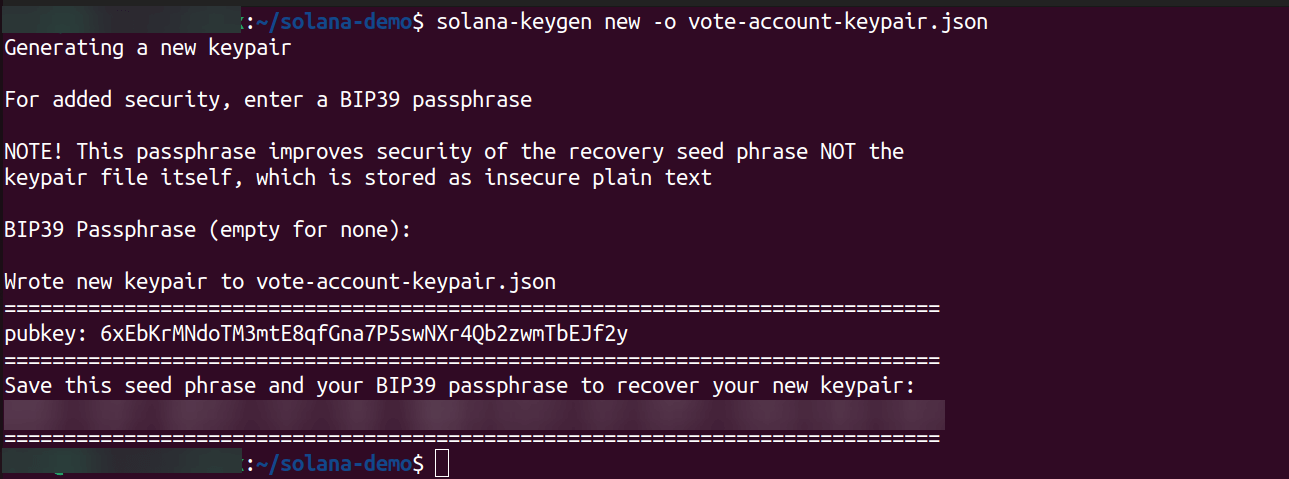Click the "Generating a new keypair" line
This screenshot has height=479, width=1289.
pyautogui.click(x=148, y=47)
